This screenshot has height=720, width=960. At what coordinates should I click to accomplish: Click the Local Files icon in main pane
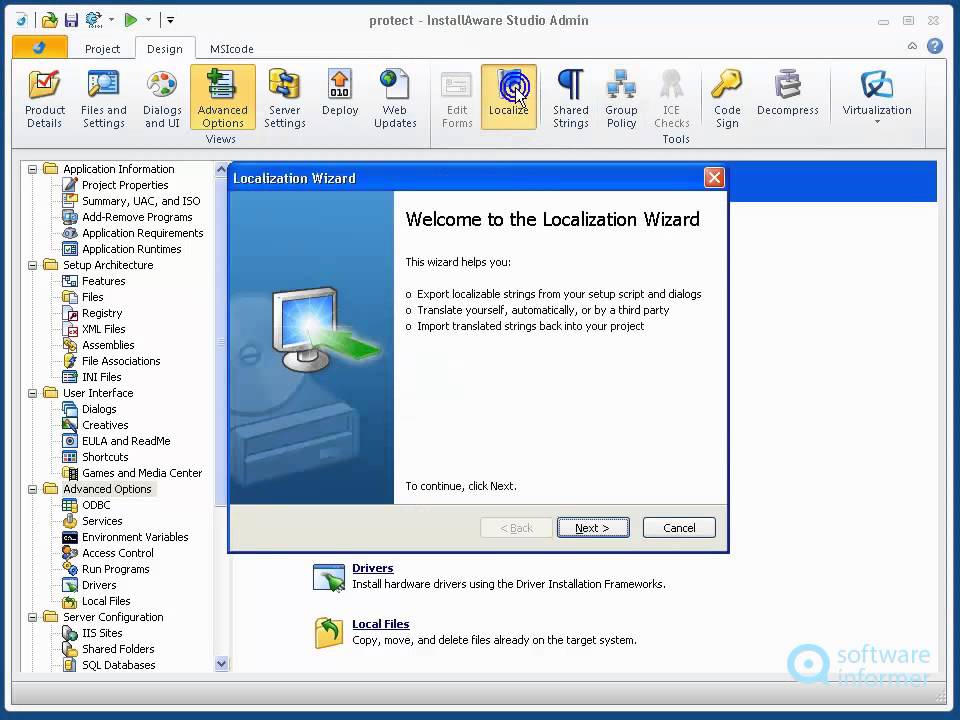[x=329, y=633]
